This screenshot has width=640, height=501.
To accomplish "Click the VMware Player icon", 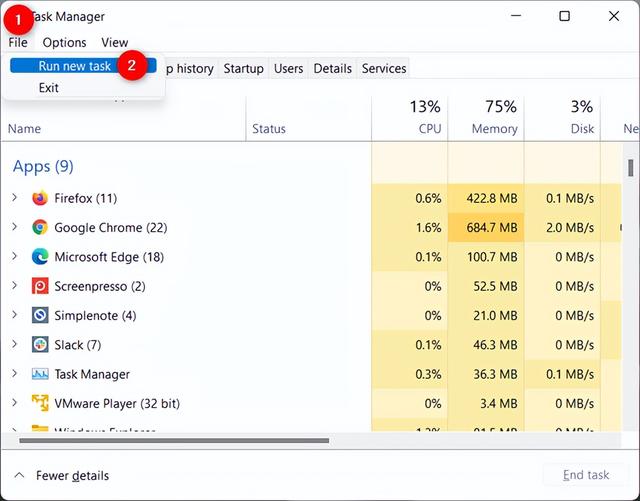I will tap(40, 403).
